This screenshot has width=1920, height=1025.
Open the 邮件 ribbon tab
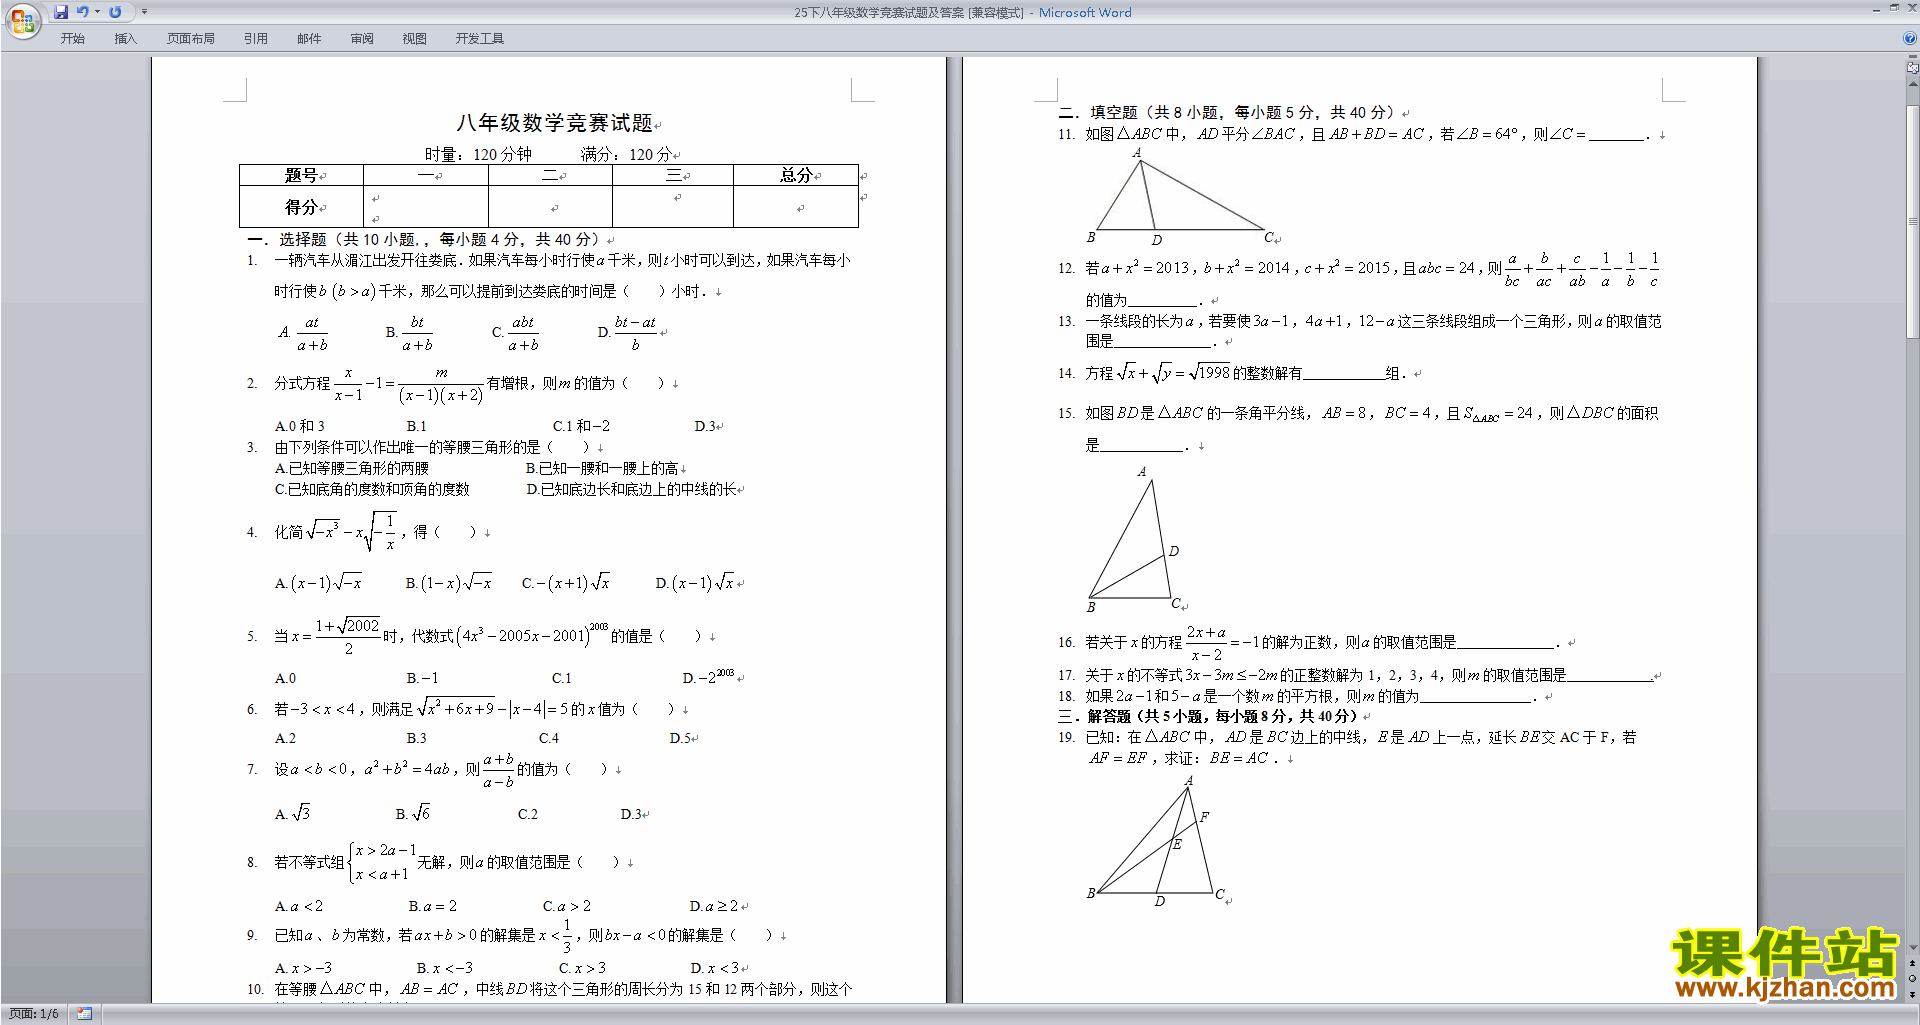click(309, 39)
